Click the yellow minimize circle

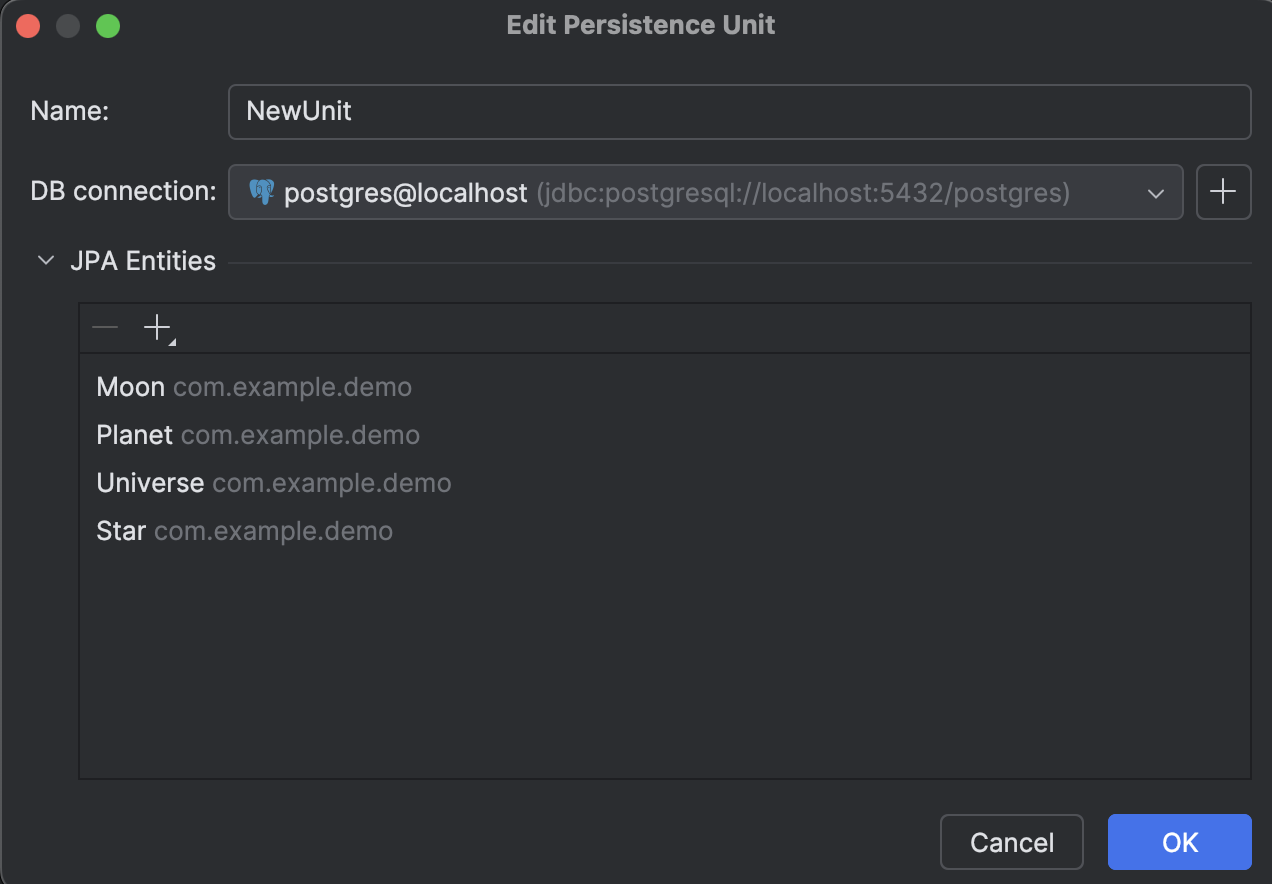tap(67, 25)
